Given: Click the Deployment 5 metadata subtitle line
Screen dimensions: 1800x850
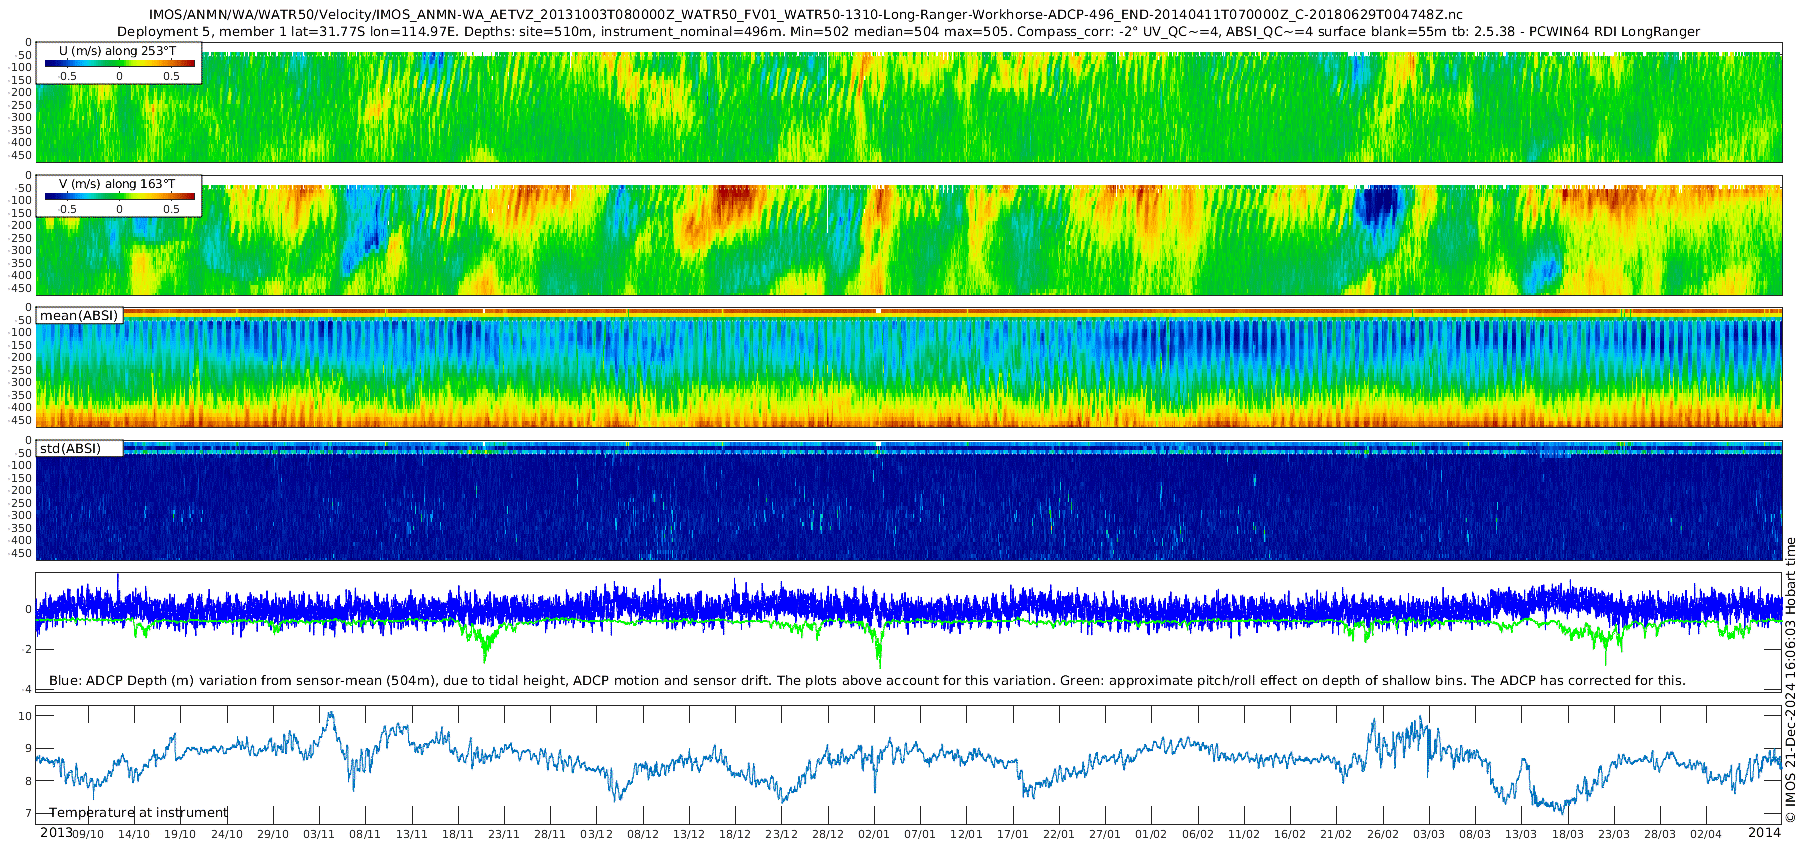Looking at the screenshot, I should 908,32.
